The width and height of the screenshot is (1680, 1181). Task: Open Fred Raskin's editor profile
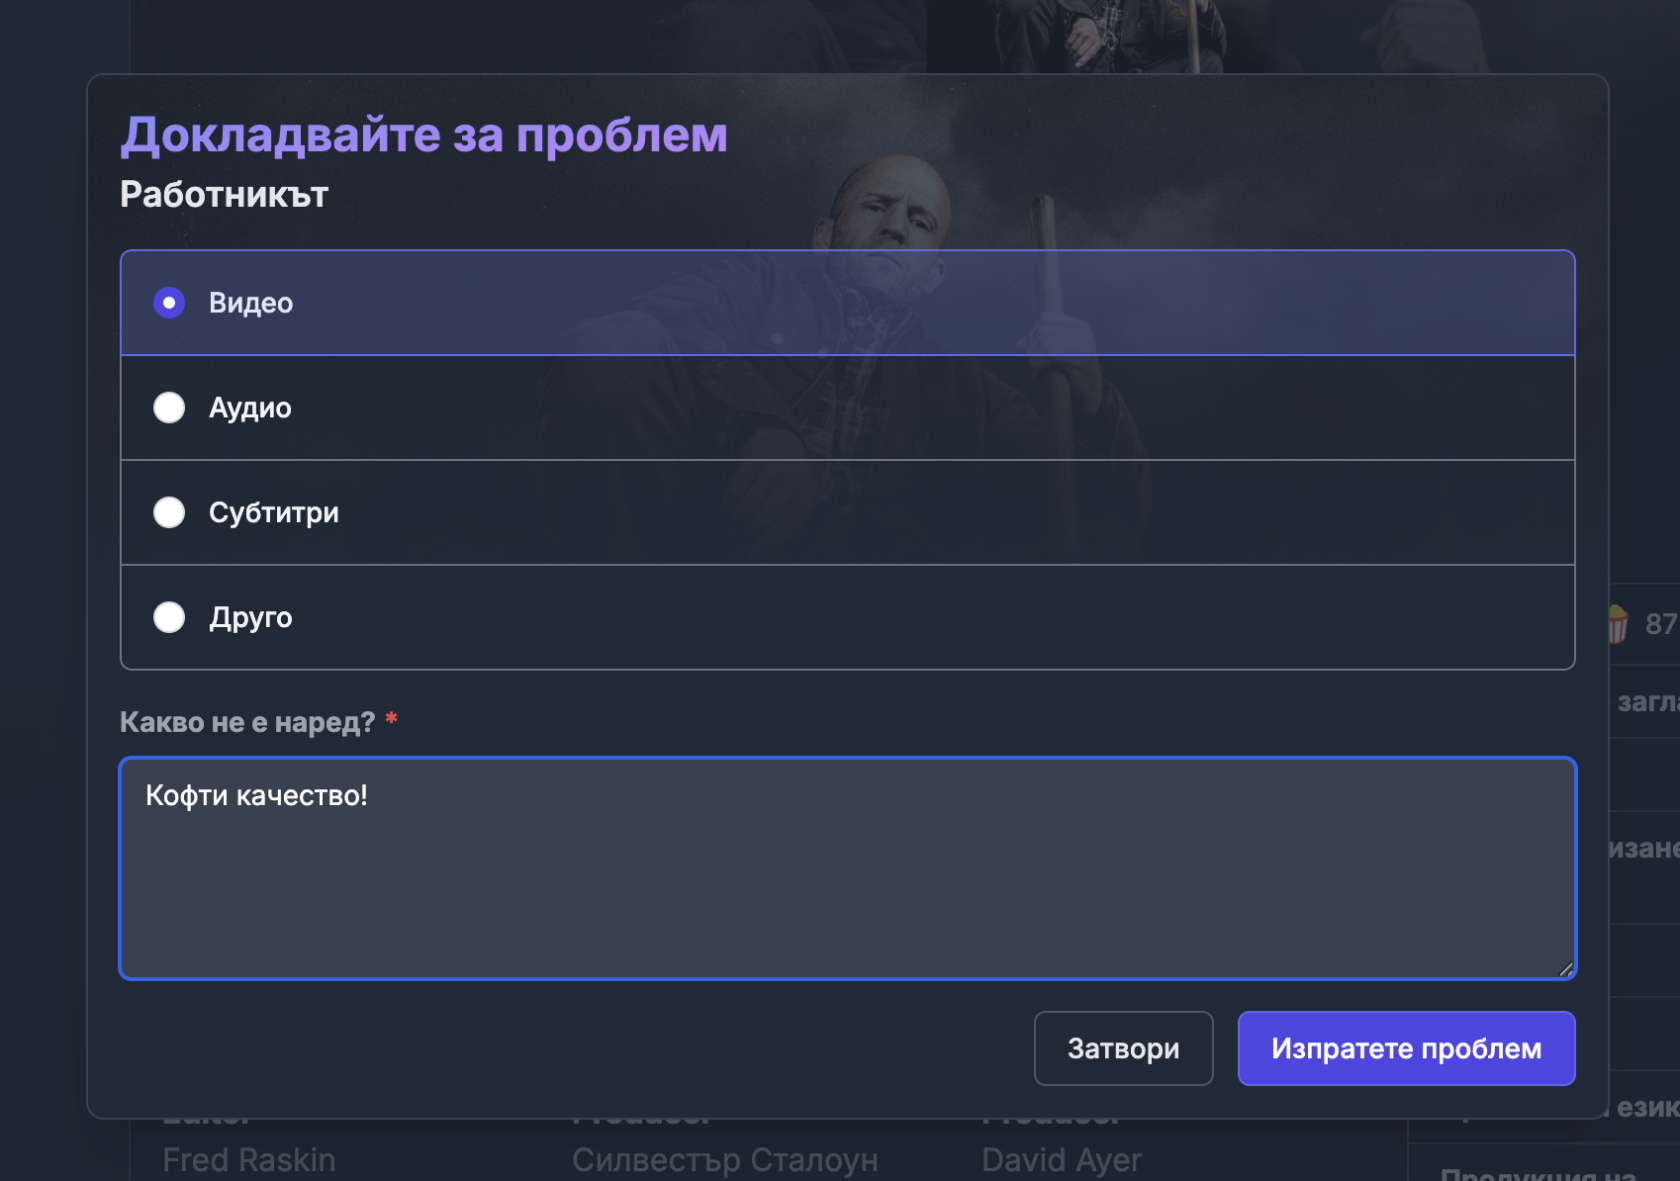click(x=248, y=1159)
